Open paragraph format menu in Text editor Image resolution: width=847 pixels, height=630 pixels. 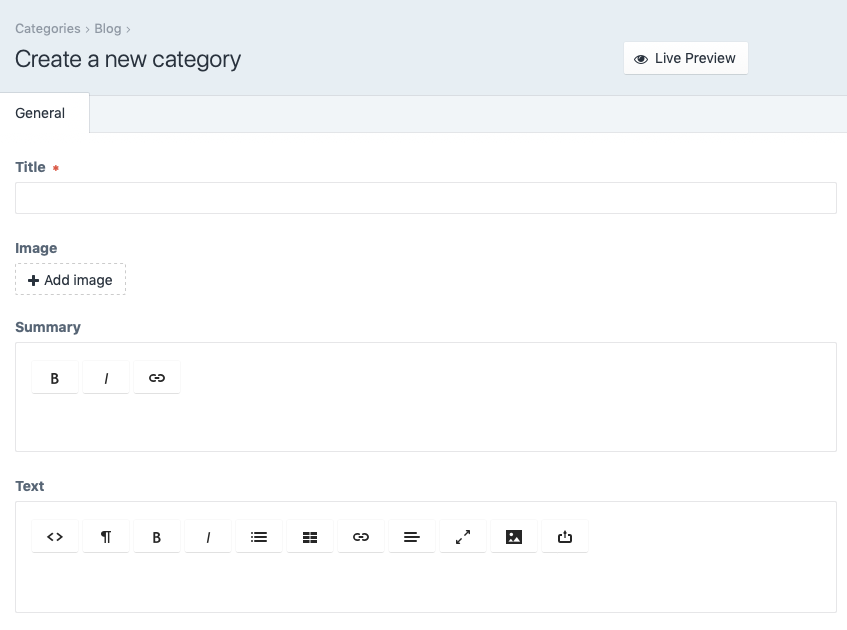coord(106,537)
